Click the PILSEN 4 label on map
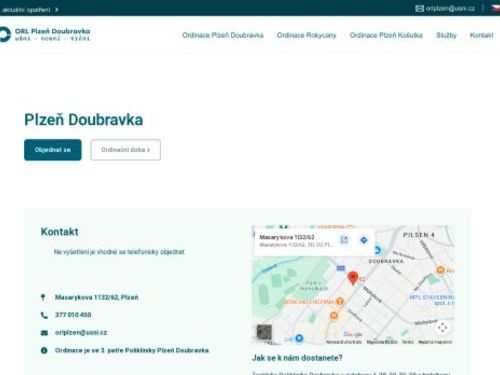Screen dimensions: 500x375 pos(419,235)
